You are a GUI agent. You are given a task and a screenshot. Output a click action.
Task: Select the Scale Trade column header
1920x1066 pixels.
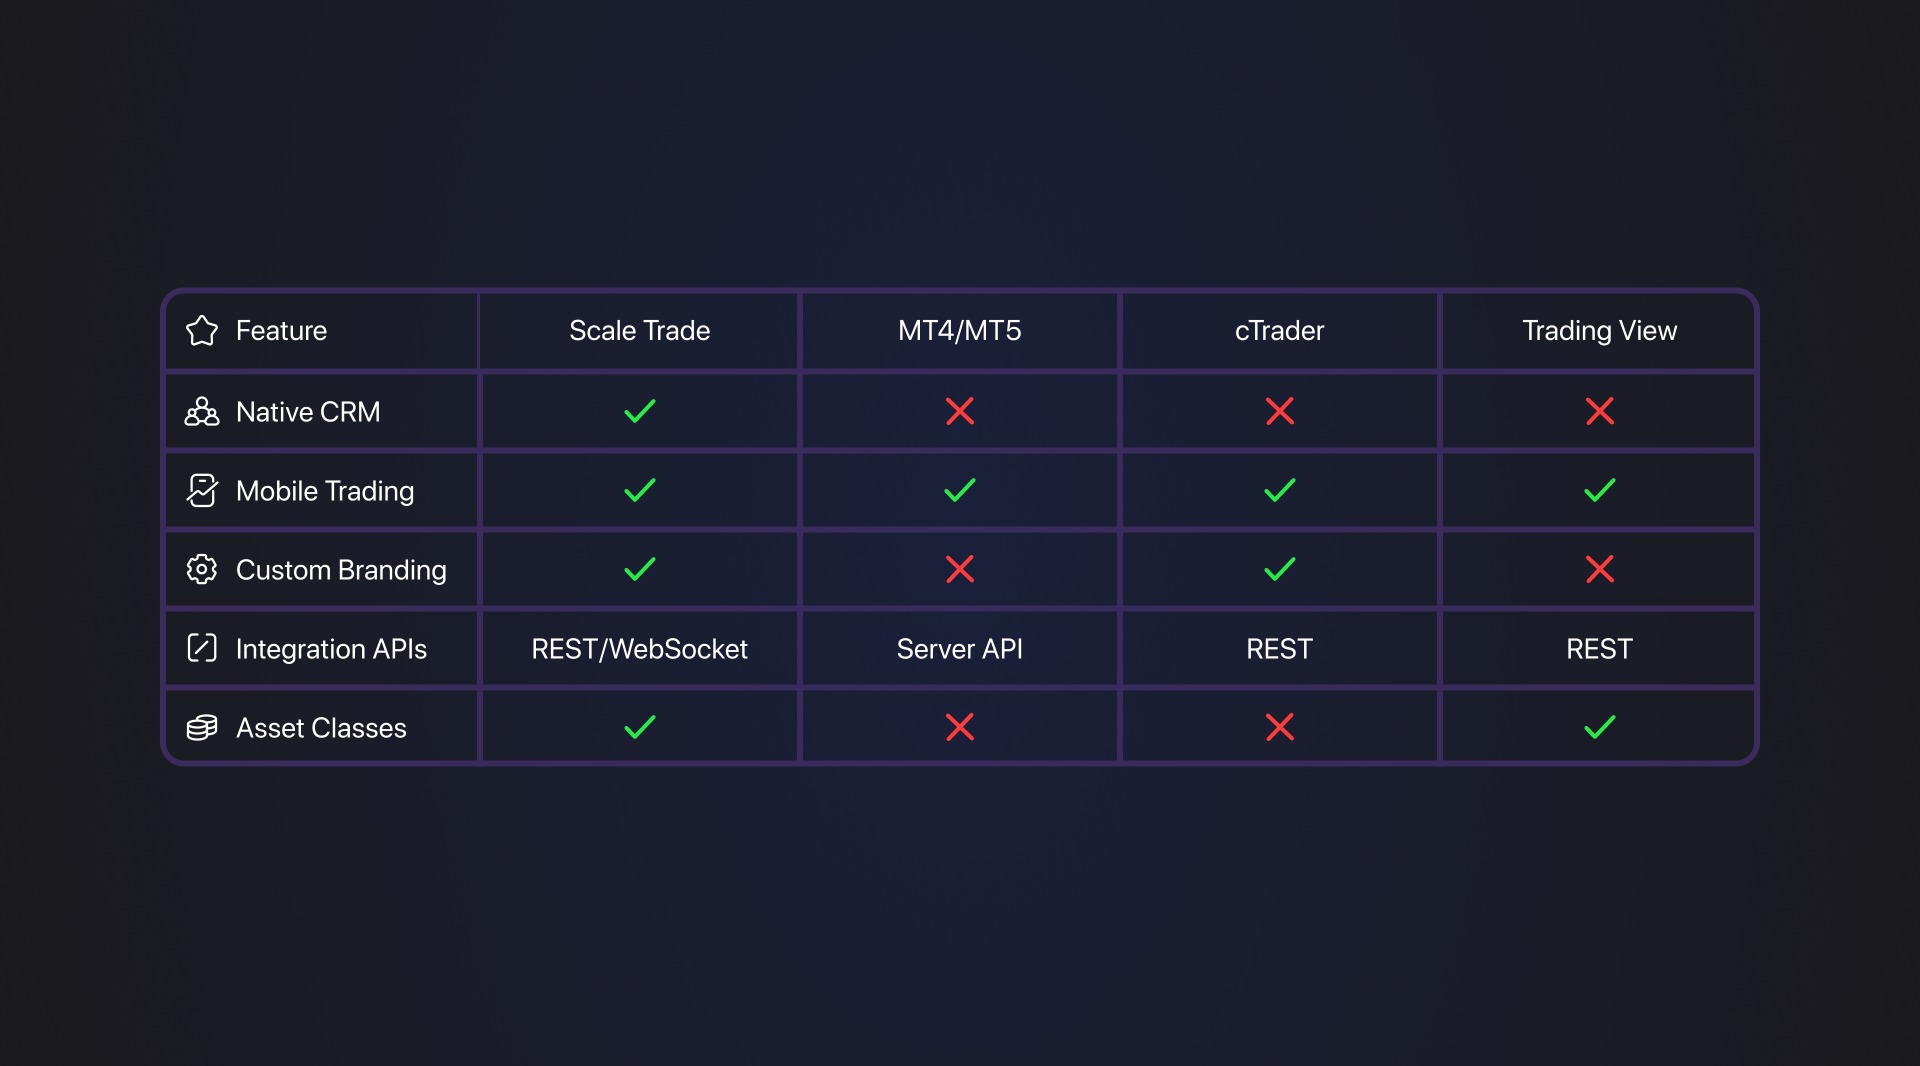click(640, 331)
